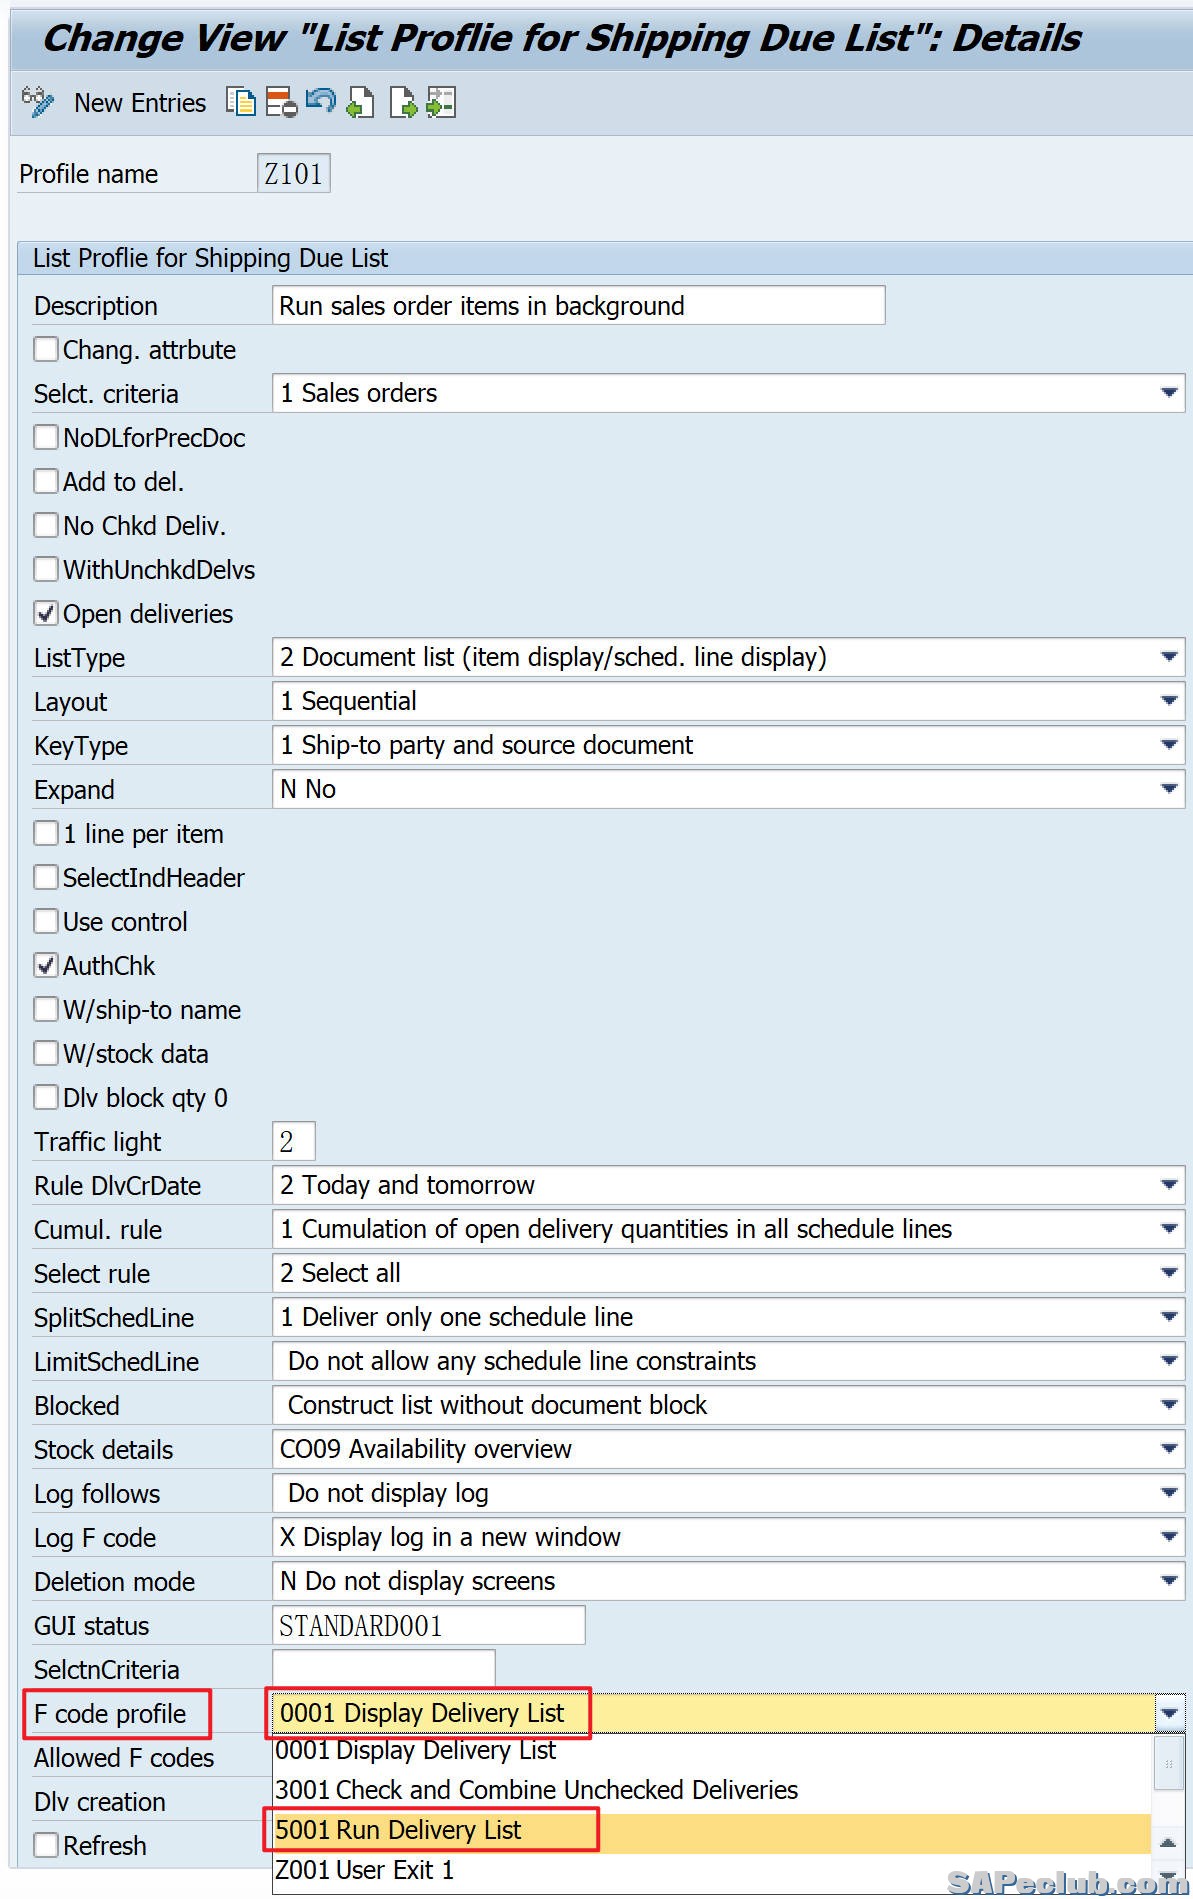Click the New Entries button
The width and height of the screenshot is (1193, 1899).
[x=140, y=103]
